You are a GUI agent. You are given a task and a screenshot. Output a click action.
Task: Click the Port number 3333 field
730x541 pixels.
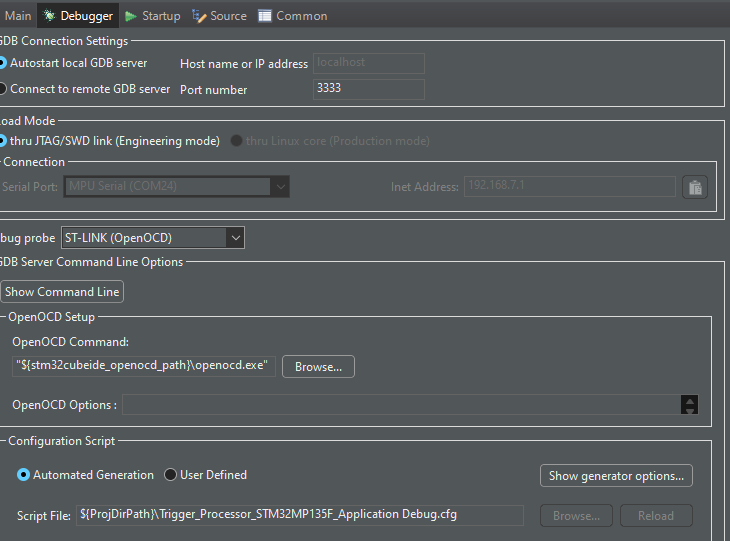pos(369,89)
